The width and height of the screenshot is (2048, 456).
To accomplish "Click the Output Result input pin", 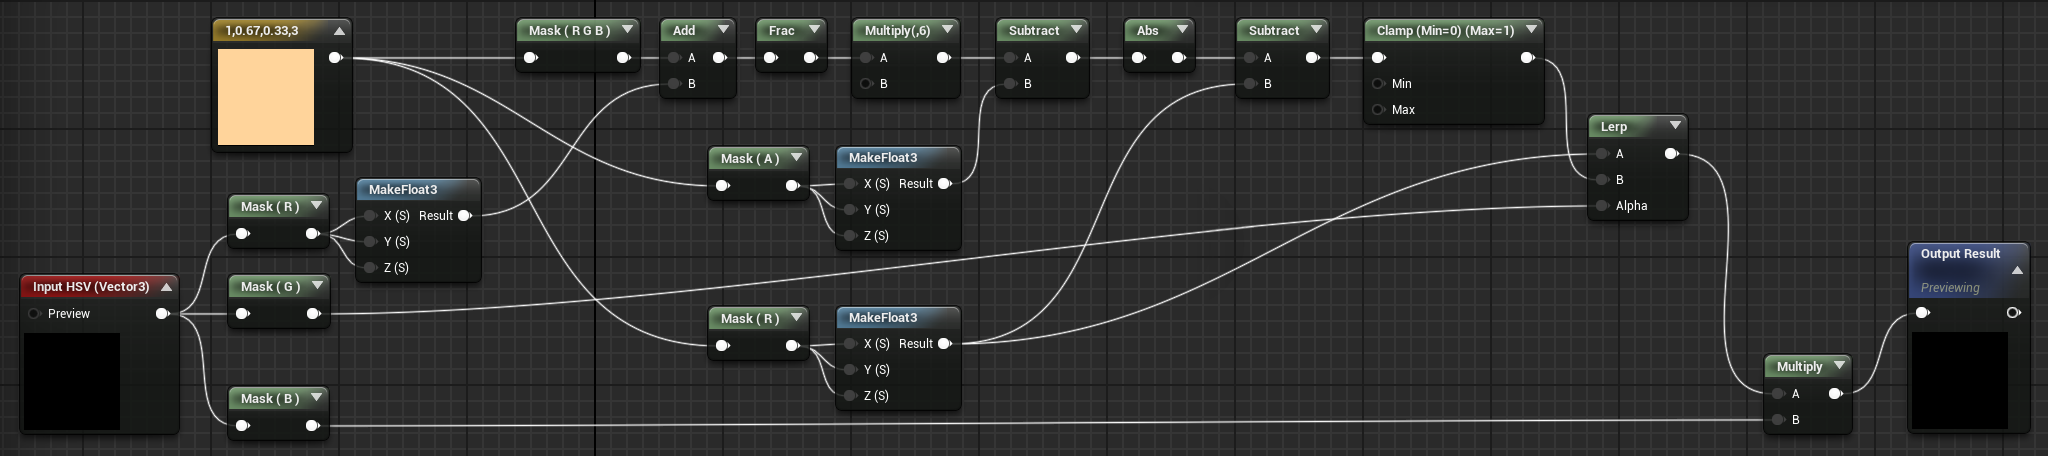I will click(1923, 313).
